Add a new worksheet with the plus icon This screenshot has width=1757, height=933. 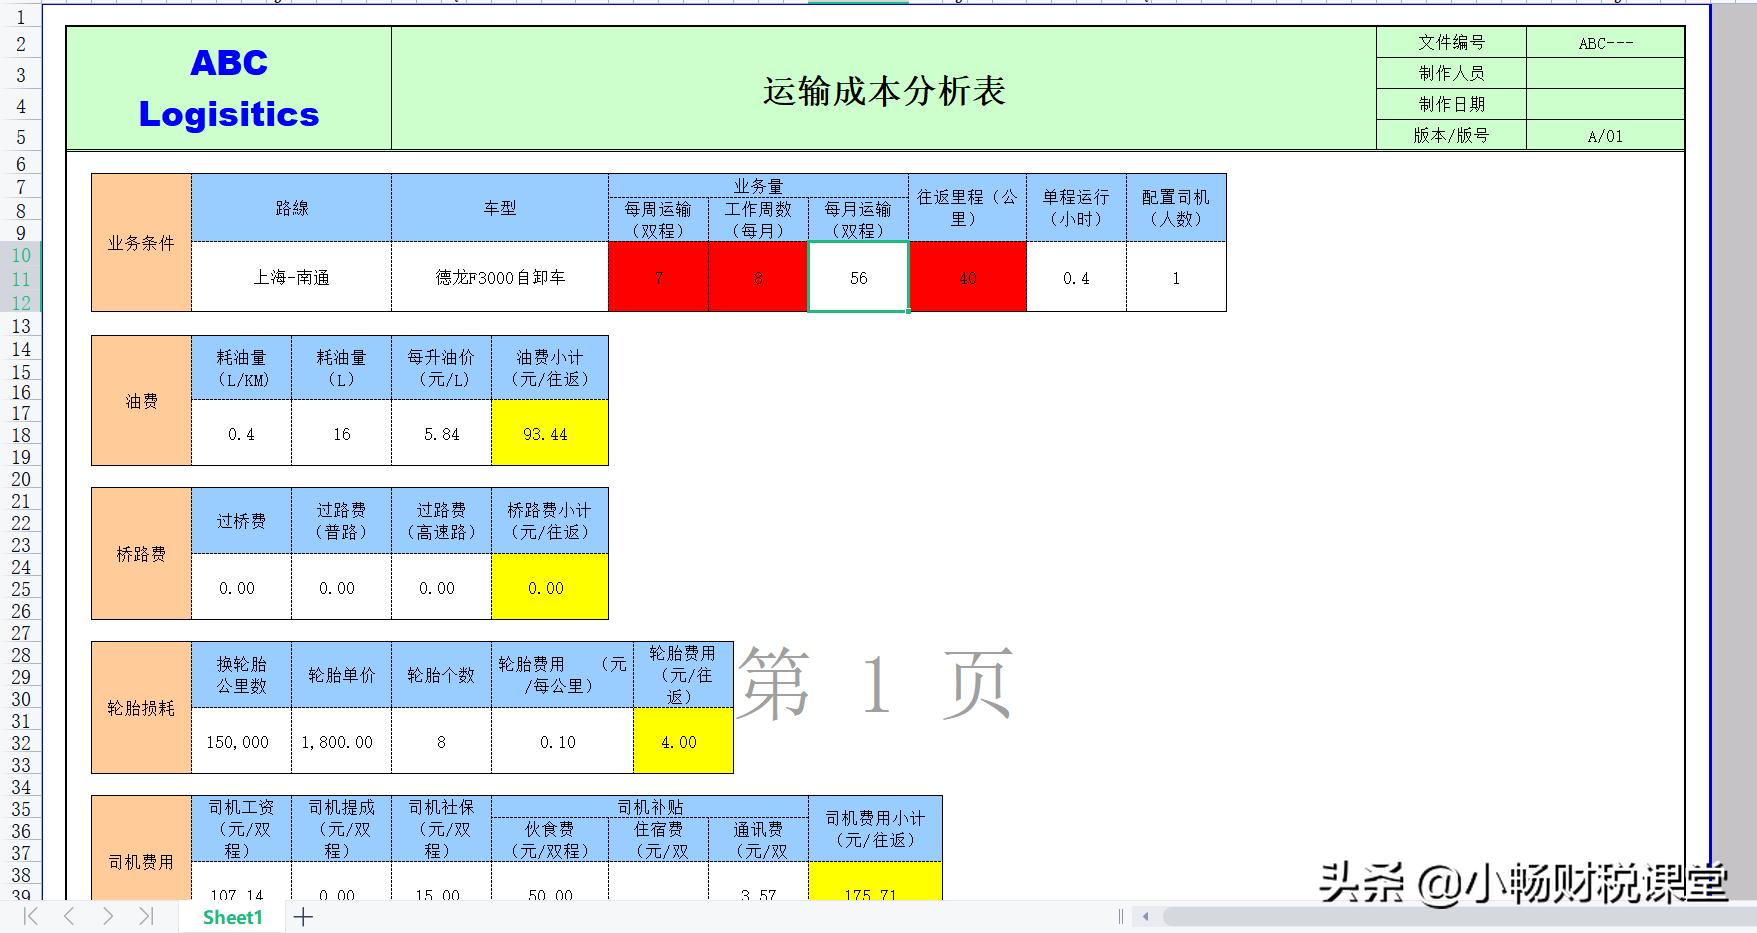pyautogui.click(x=303, y=915)
